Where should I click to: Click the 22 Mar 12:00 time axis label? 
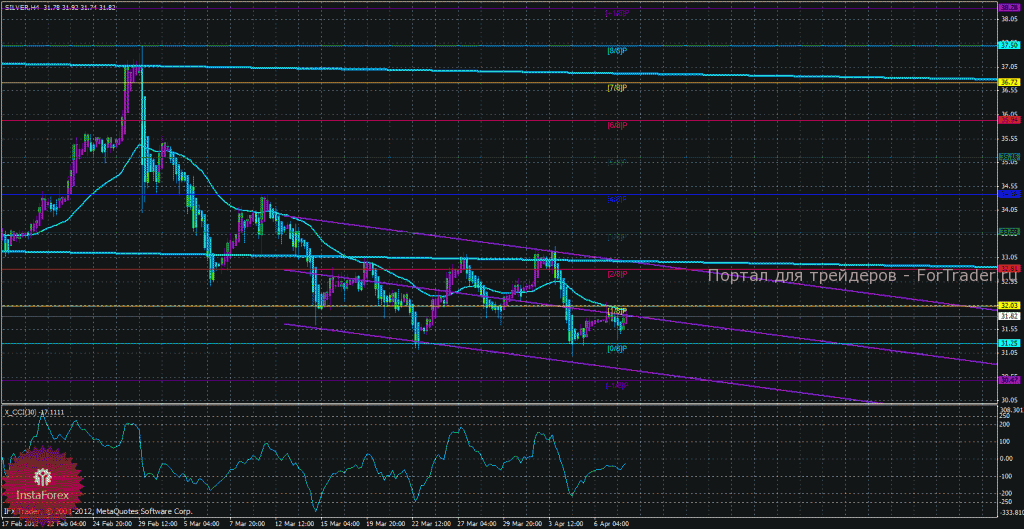431,524
